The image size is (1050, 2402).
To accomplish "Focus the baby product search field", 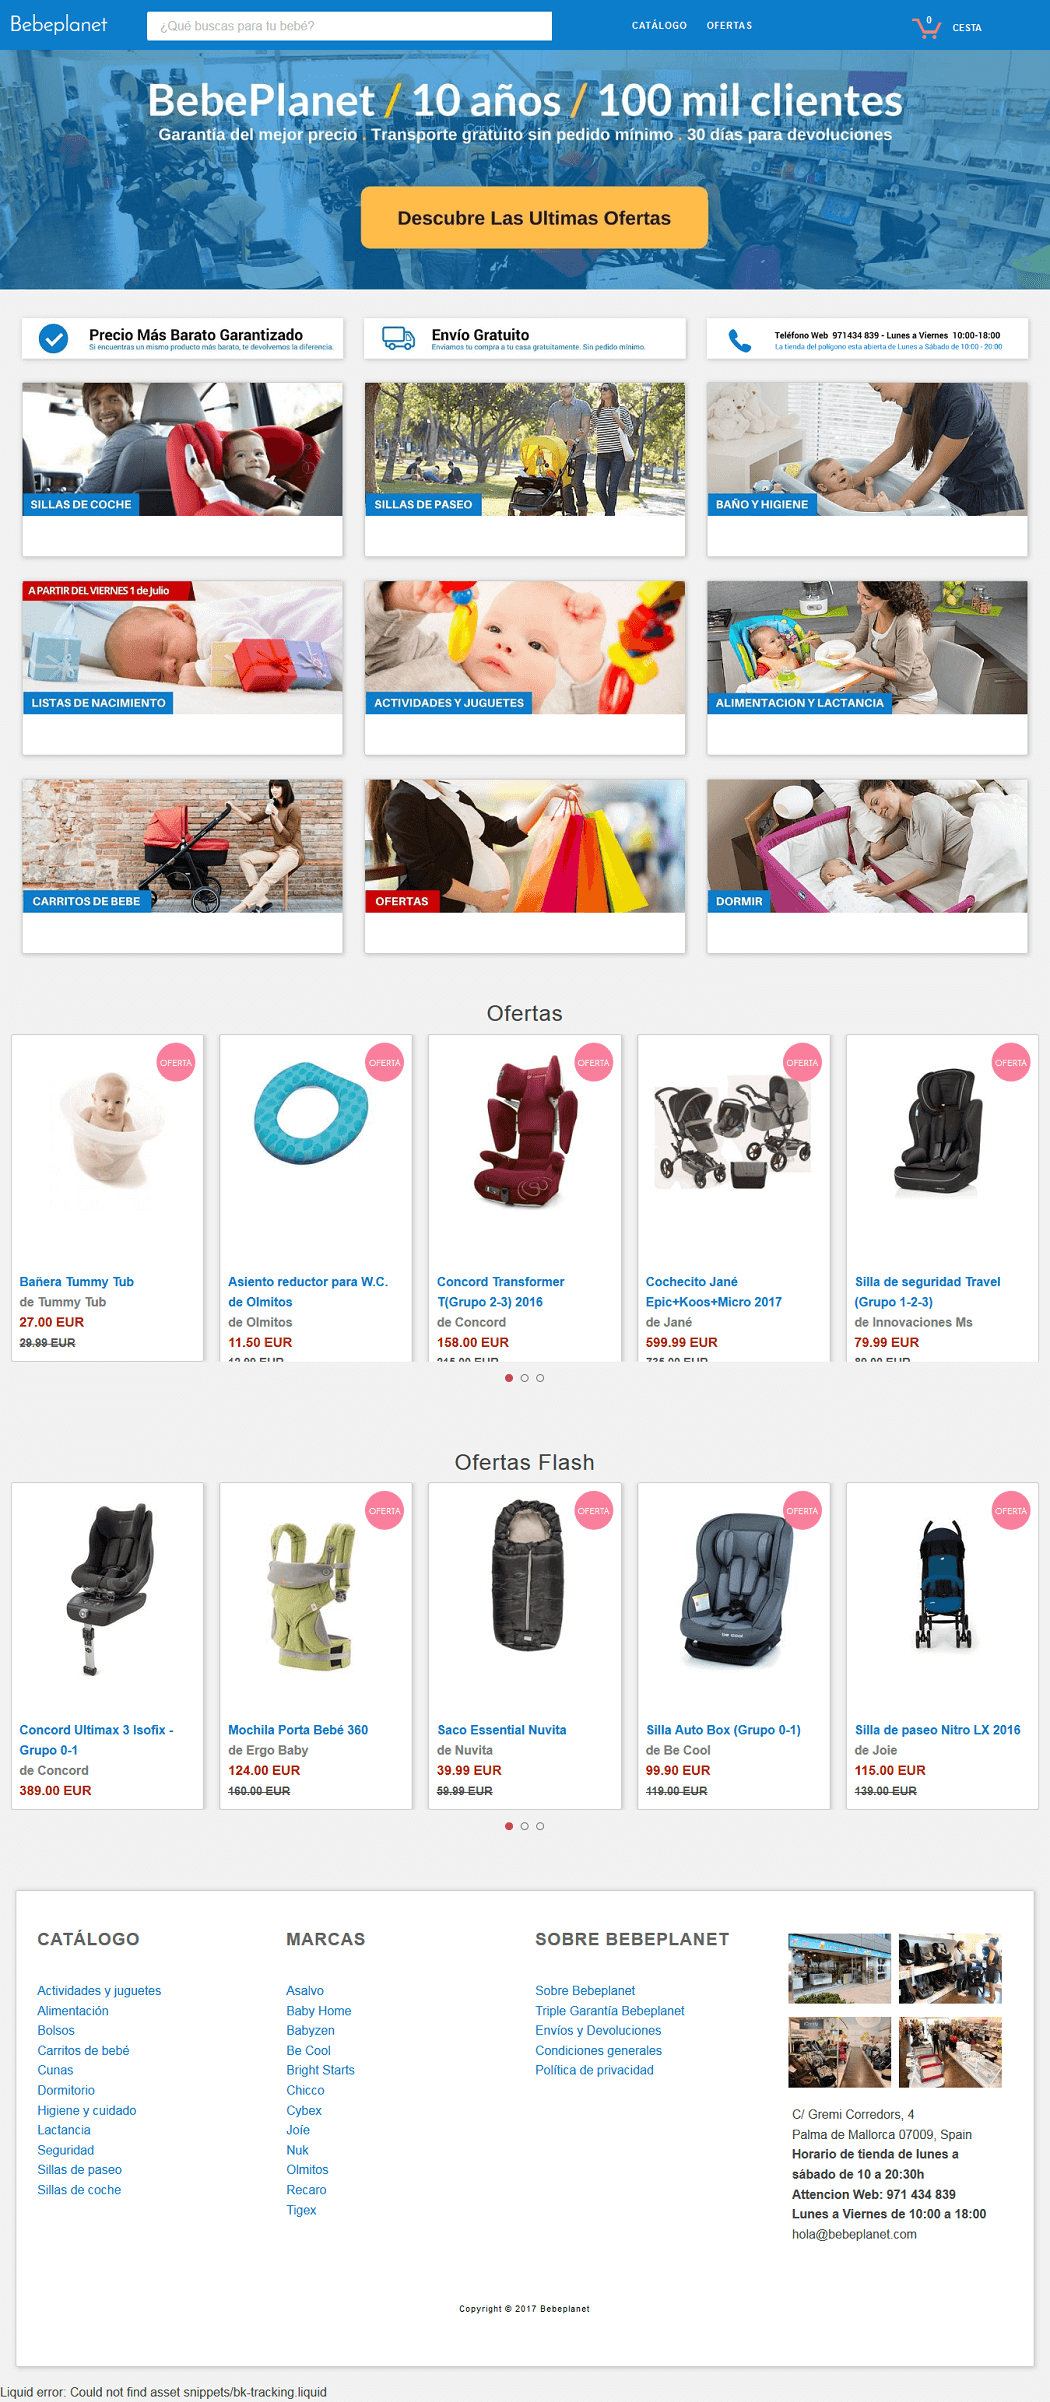I will coord(349,26).
